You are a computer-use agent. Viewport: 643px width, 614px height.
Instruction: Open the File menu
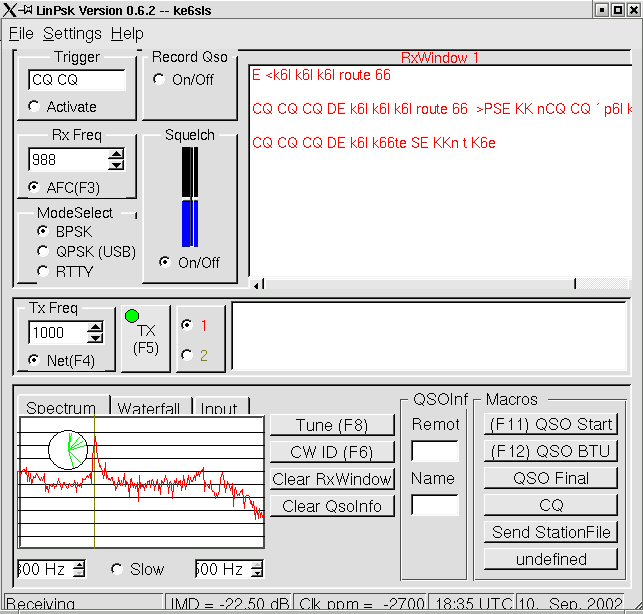coord(21,34)
